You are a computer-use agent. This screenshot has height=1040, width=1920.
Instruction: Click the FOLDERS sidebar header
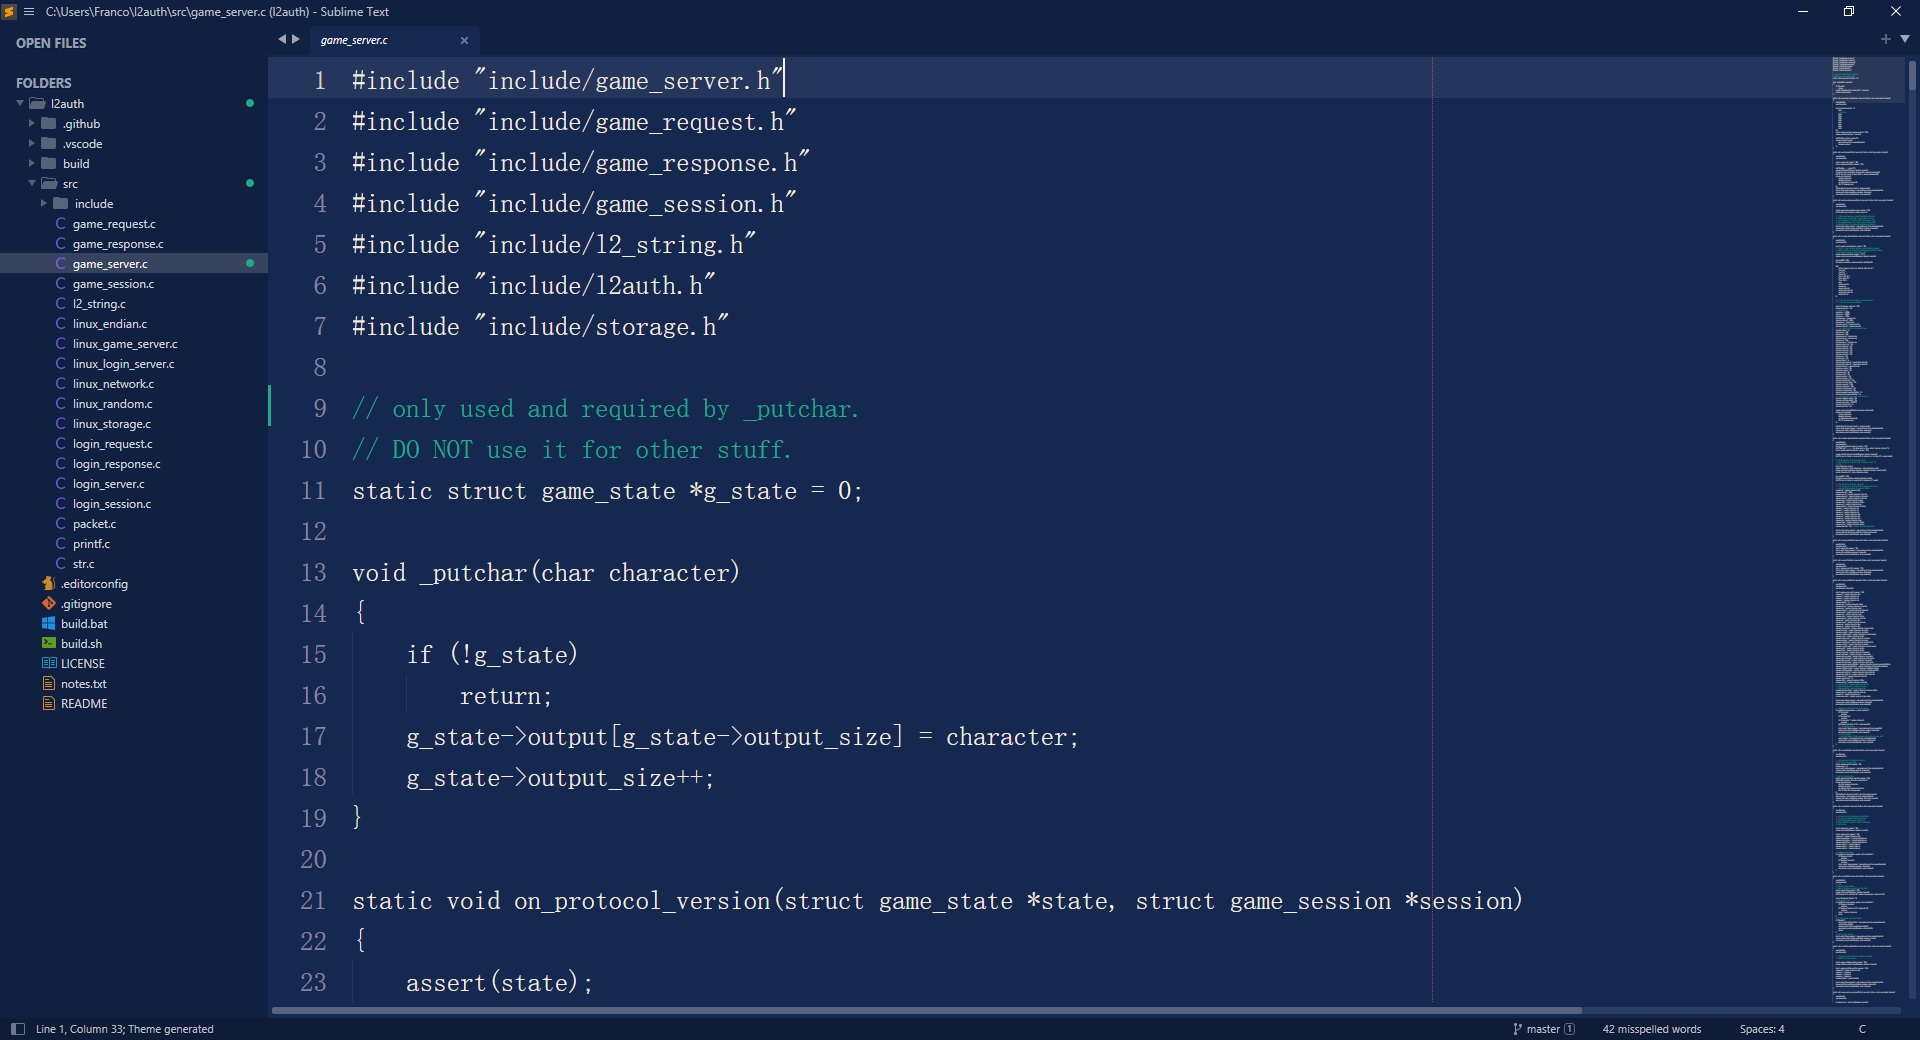pyautogui.click(x=44, y=83)
